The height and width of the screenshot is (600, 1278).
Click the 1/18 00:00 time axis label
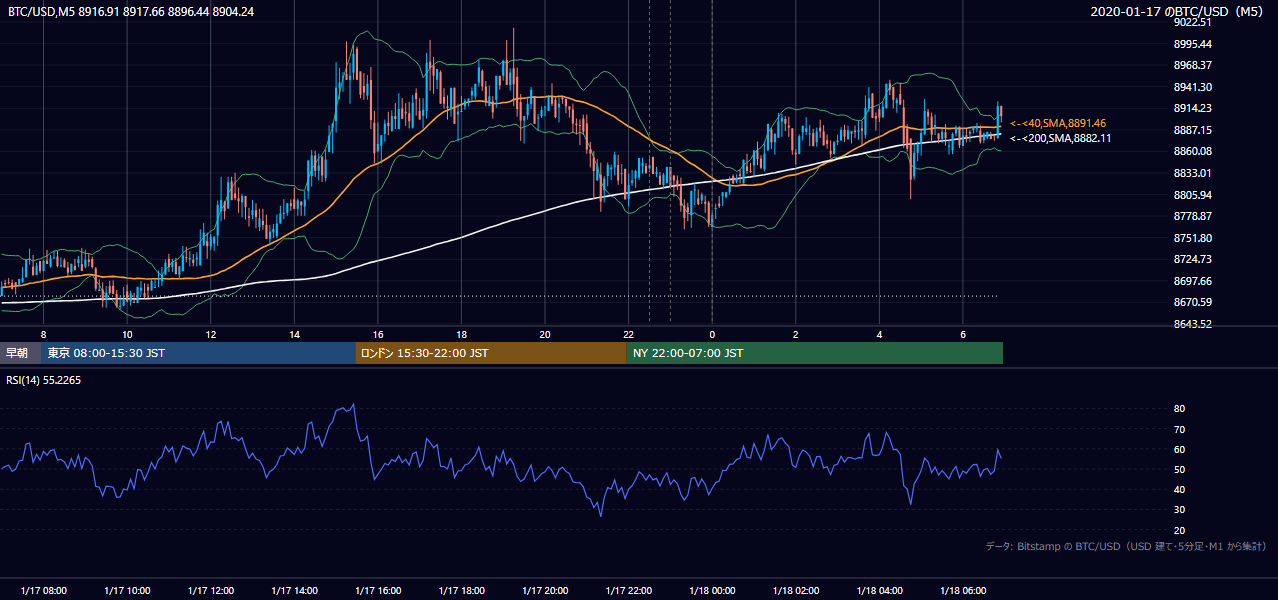tap(712, 591)
